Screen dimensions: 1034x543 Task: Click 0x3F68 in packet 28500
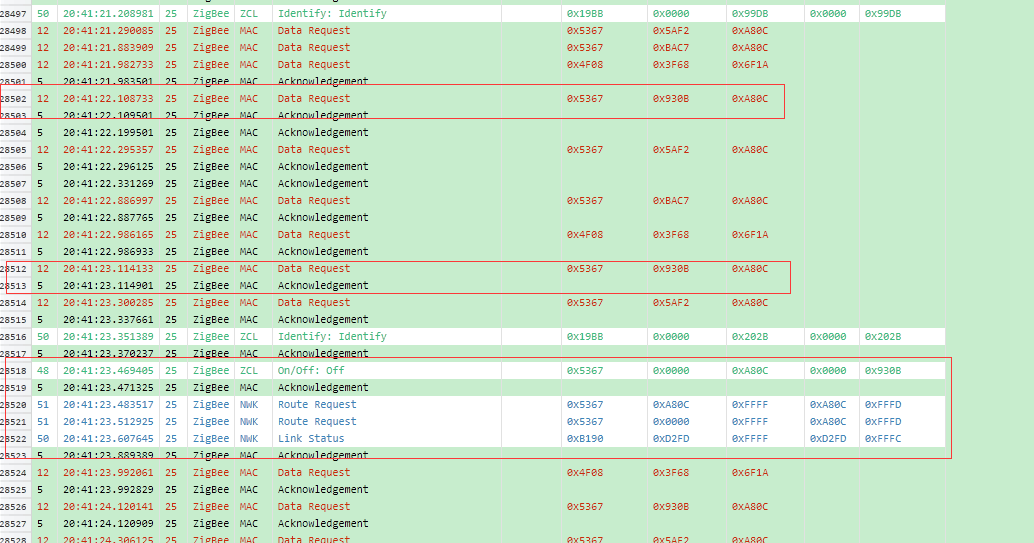[671, 65]
